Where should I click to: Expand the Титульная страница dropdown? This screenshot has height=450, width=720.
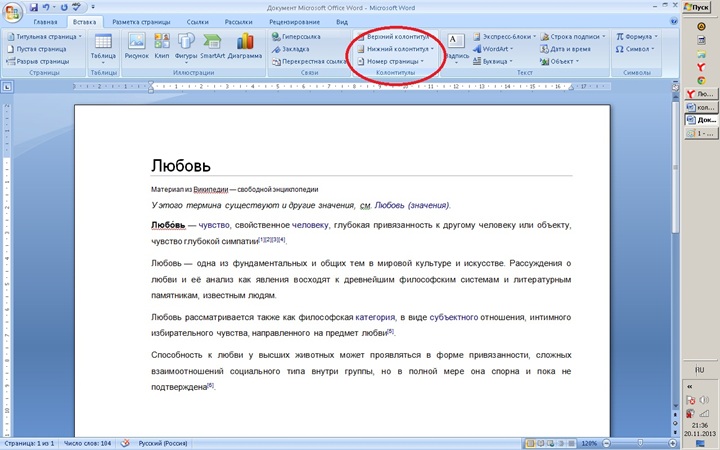click(45, 36)
